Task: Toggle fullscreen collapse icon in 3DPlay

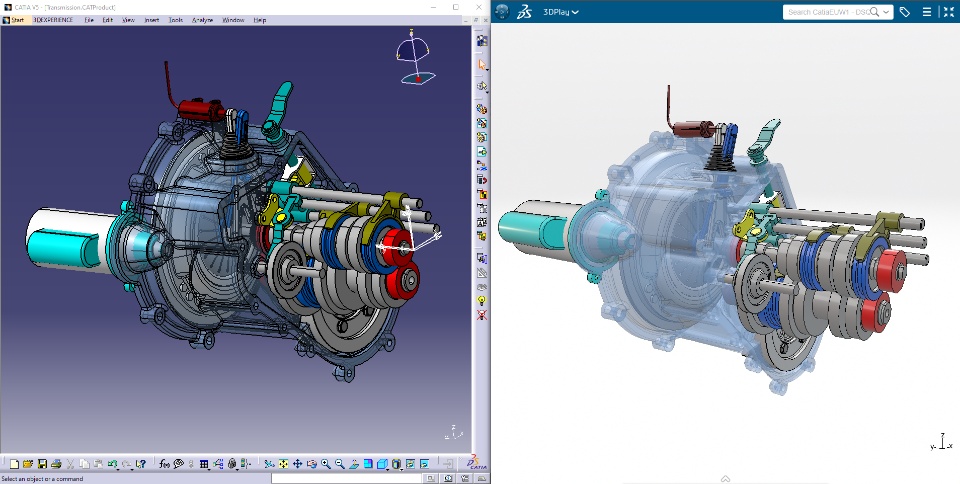Action: click(947, 12)
